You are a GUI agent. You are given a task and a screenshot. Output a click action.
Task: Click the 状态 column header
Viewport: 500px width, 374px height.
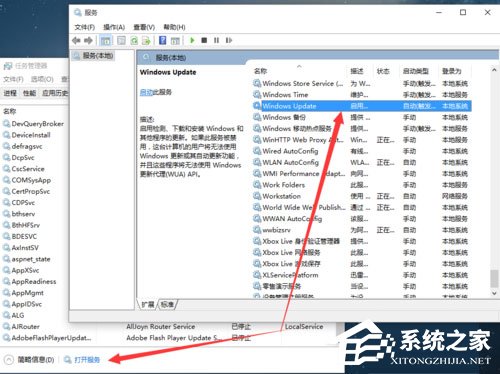383,71
